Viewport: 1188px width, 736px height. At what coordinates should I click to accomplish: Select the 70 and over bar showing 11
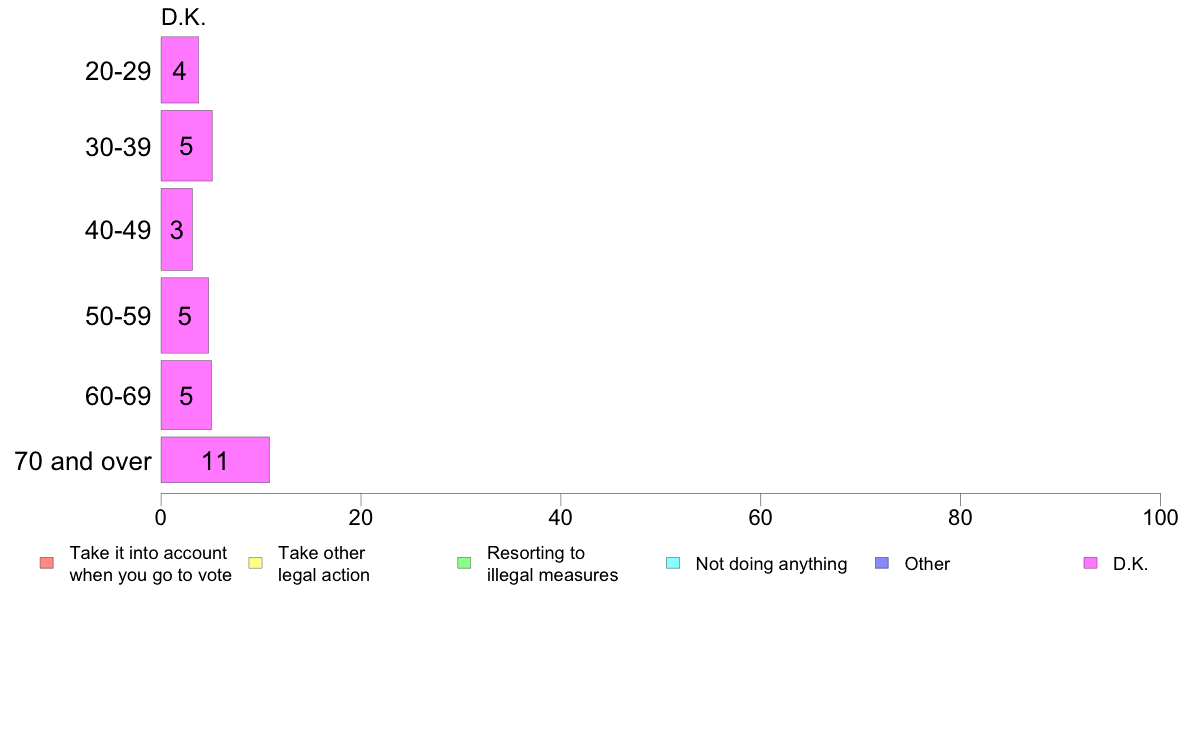click(215, 460)
